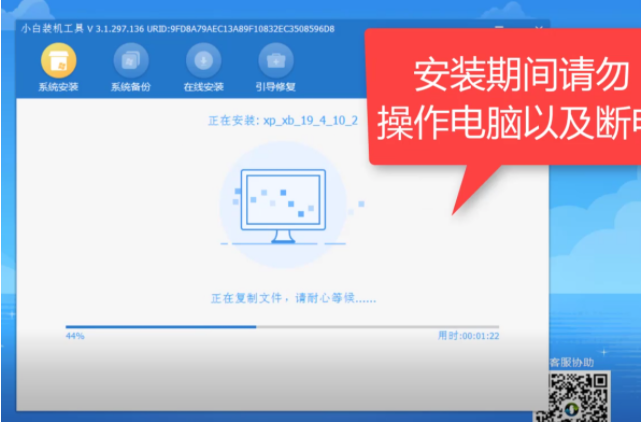Click the 用时 elapsed time readout
Image resolution: width=642 pixels, height=423 pixels.
coord(468,337)
